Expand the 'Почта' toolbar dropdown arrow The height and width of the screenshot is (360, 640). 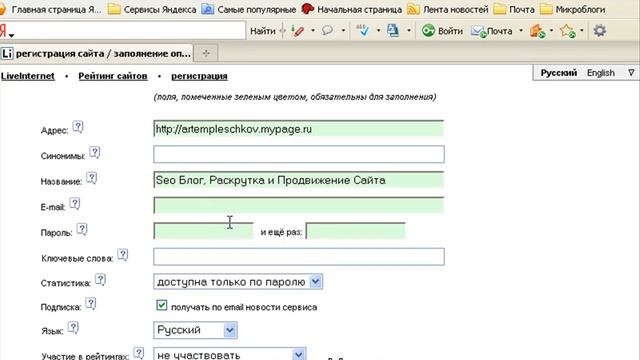pyautogui.click(x=521, y=31)
